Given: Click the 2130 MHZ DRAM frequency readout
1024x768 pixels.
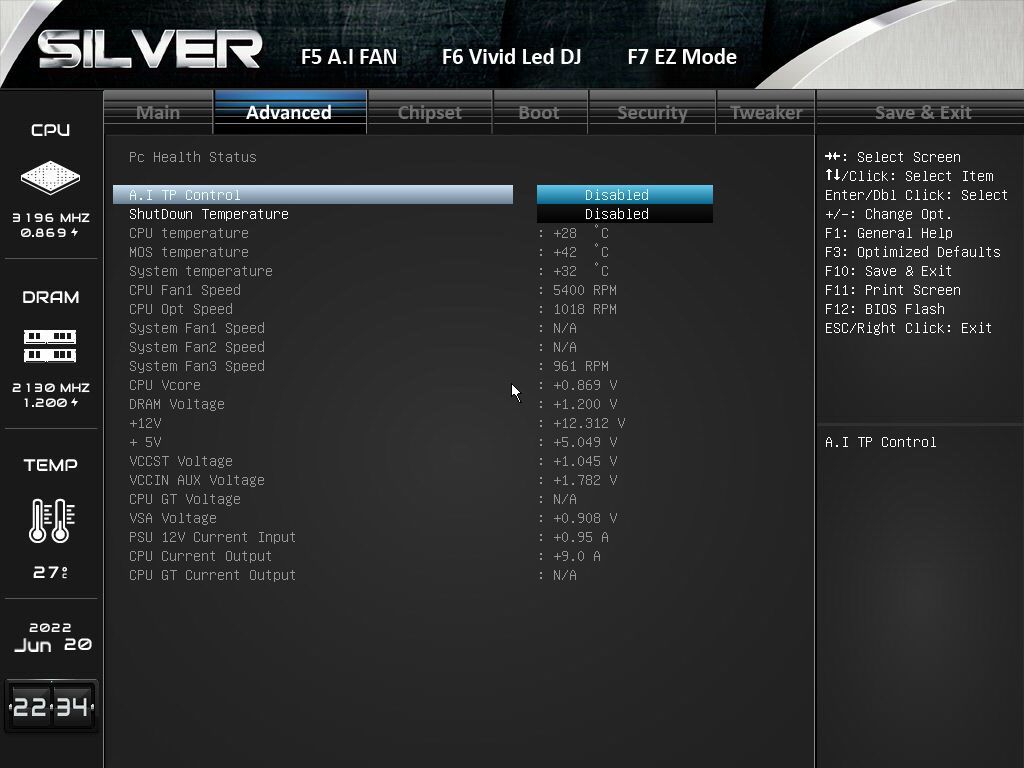Looking at the screenshot, I should click(x=51, y=387).
